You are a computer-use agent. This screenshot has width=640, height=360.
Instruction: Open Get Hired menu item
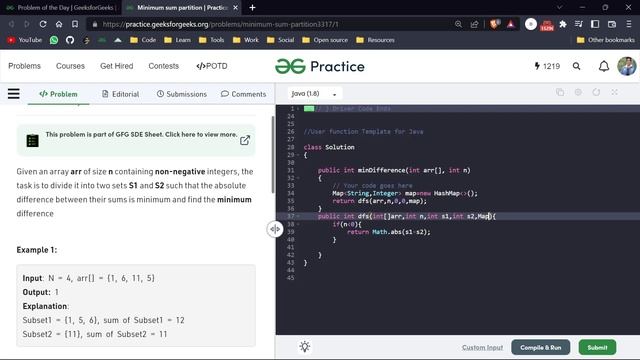117,66
